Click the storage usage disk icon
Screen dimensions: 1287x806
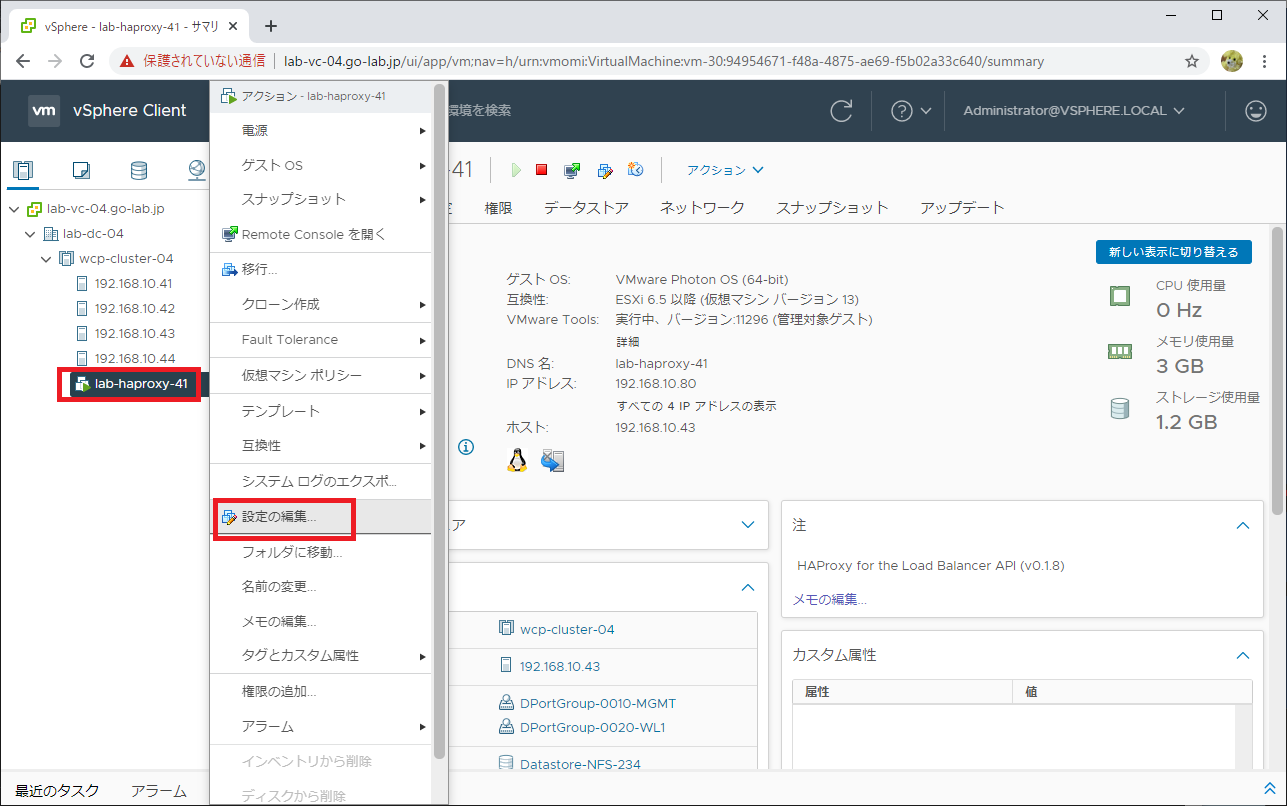(x=1119, y=408)
